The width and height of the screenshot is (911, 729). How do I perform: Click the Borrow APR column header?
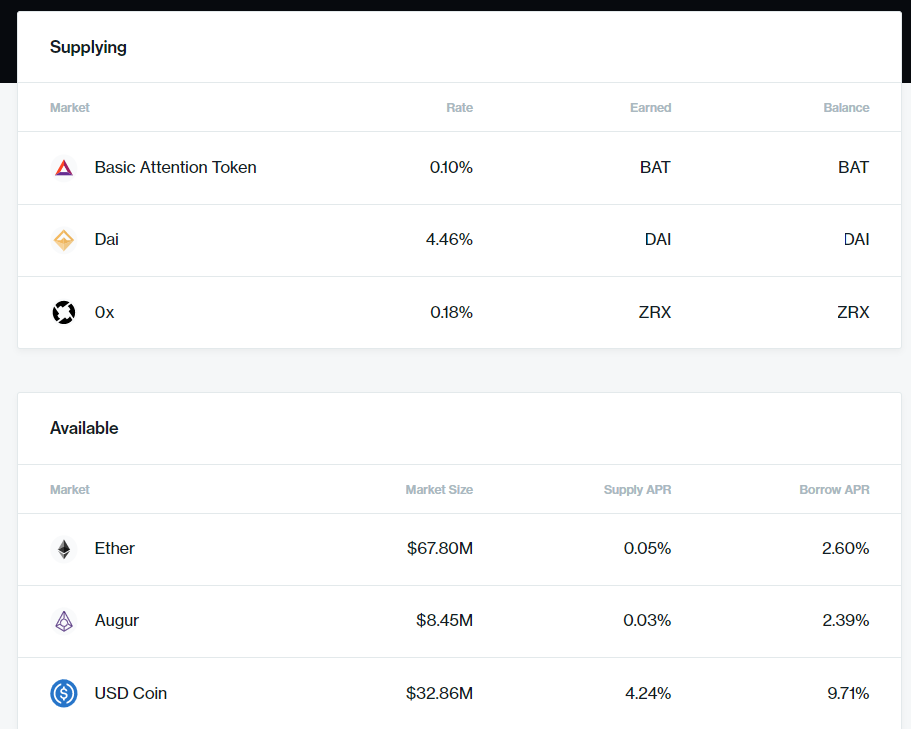click(x=834, y=490)
